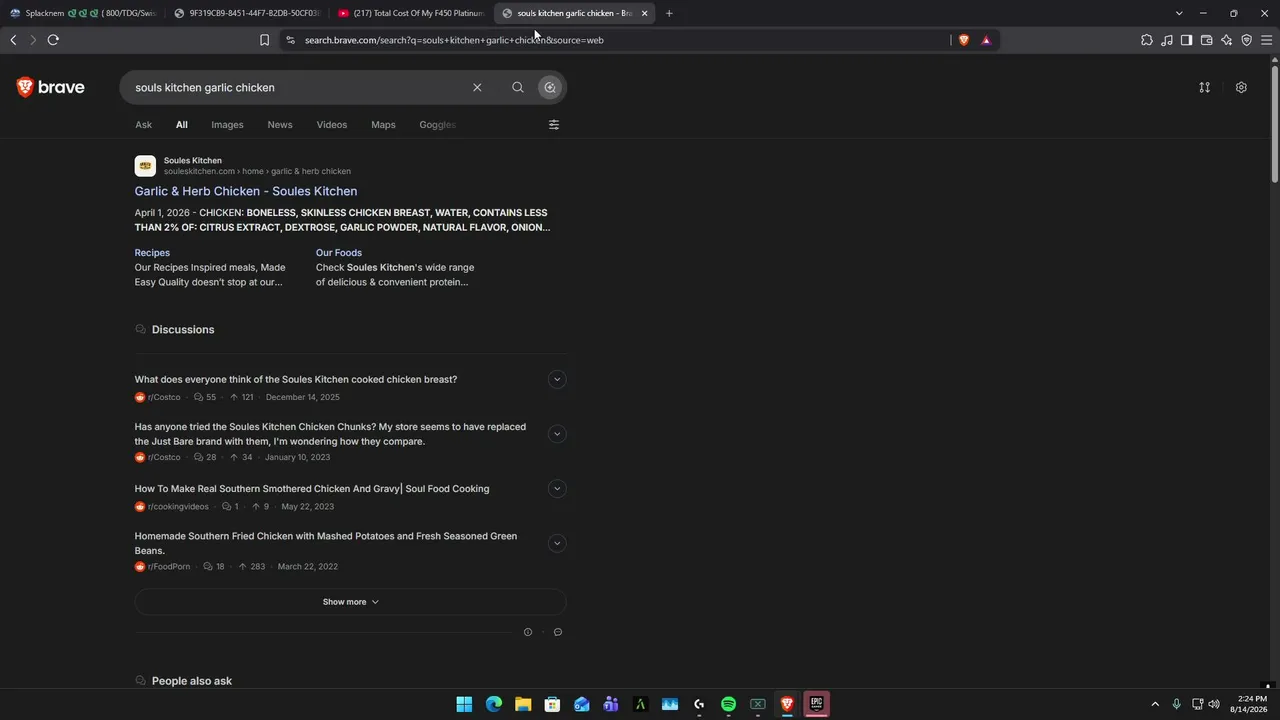Show more discussions
This screenshot has height=720, width=1280.
[x=350, y=602]
